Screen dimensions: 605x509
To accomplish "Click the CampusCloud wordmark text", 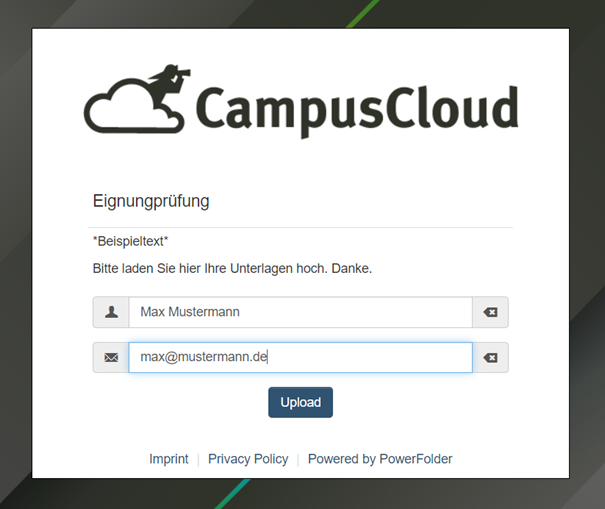I will click(x=357, y=109).
